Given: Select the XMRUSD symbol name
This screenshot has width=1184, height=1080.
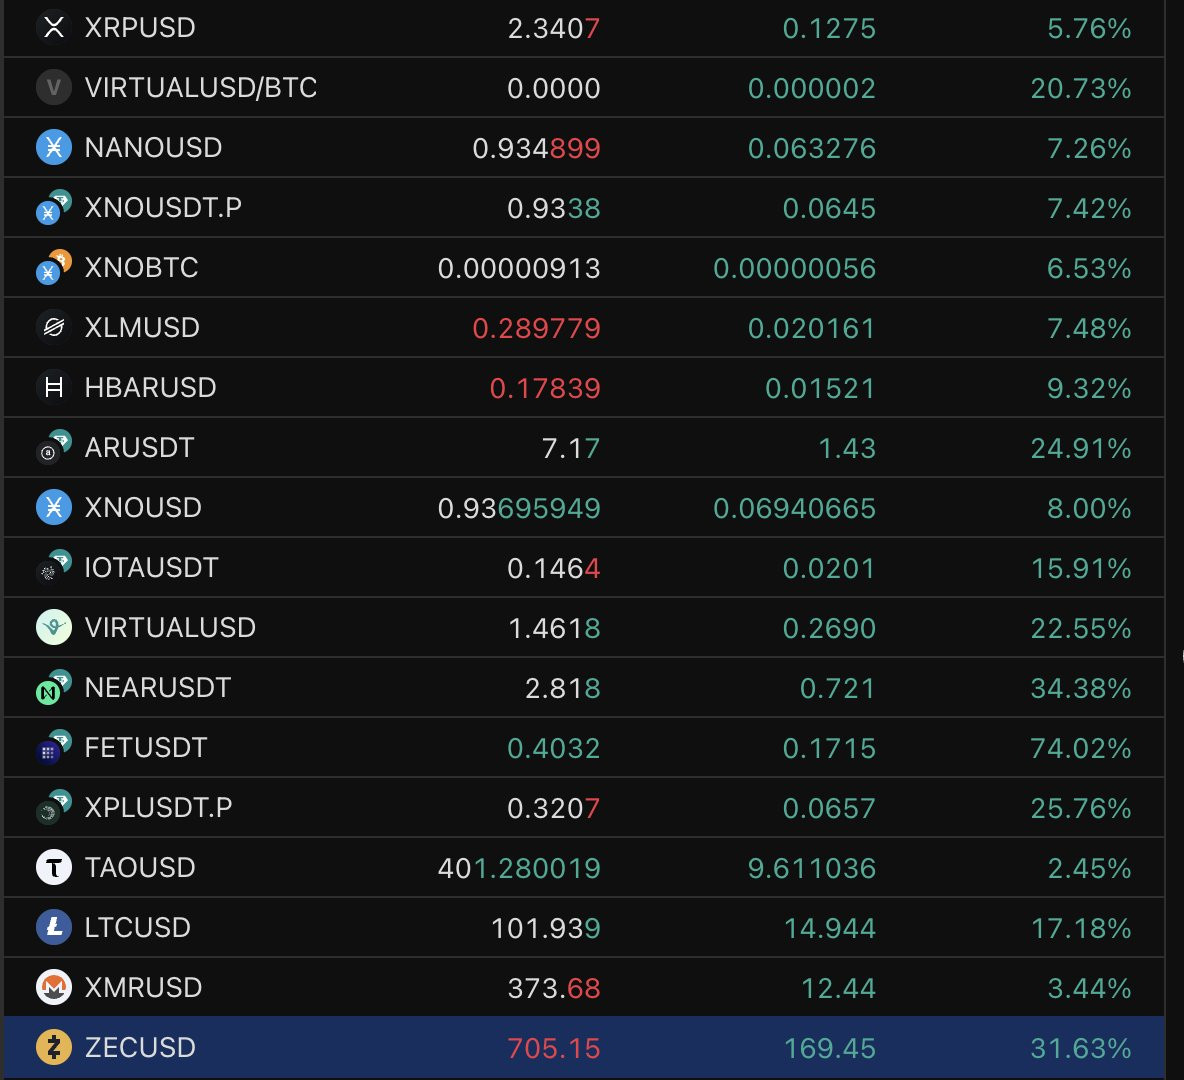Looking at the screenshot, I should click(143, 987).
